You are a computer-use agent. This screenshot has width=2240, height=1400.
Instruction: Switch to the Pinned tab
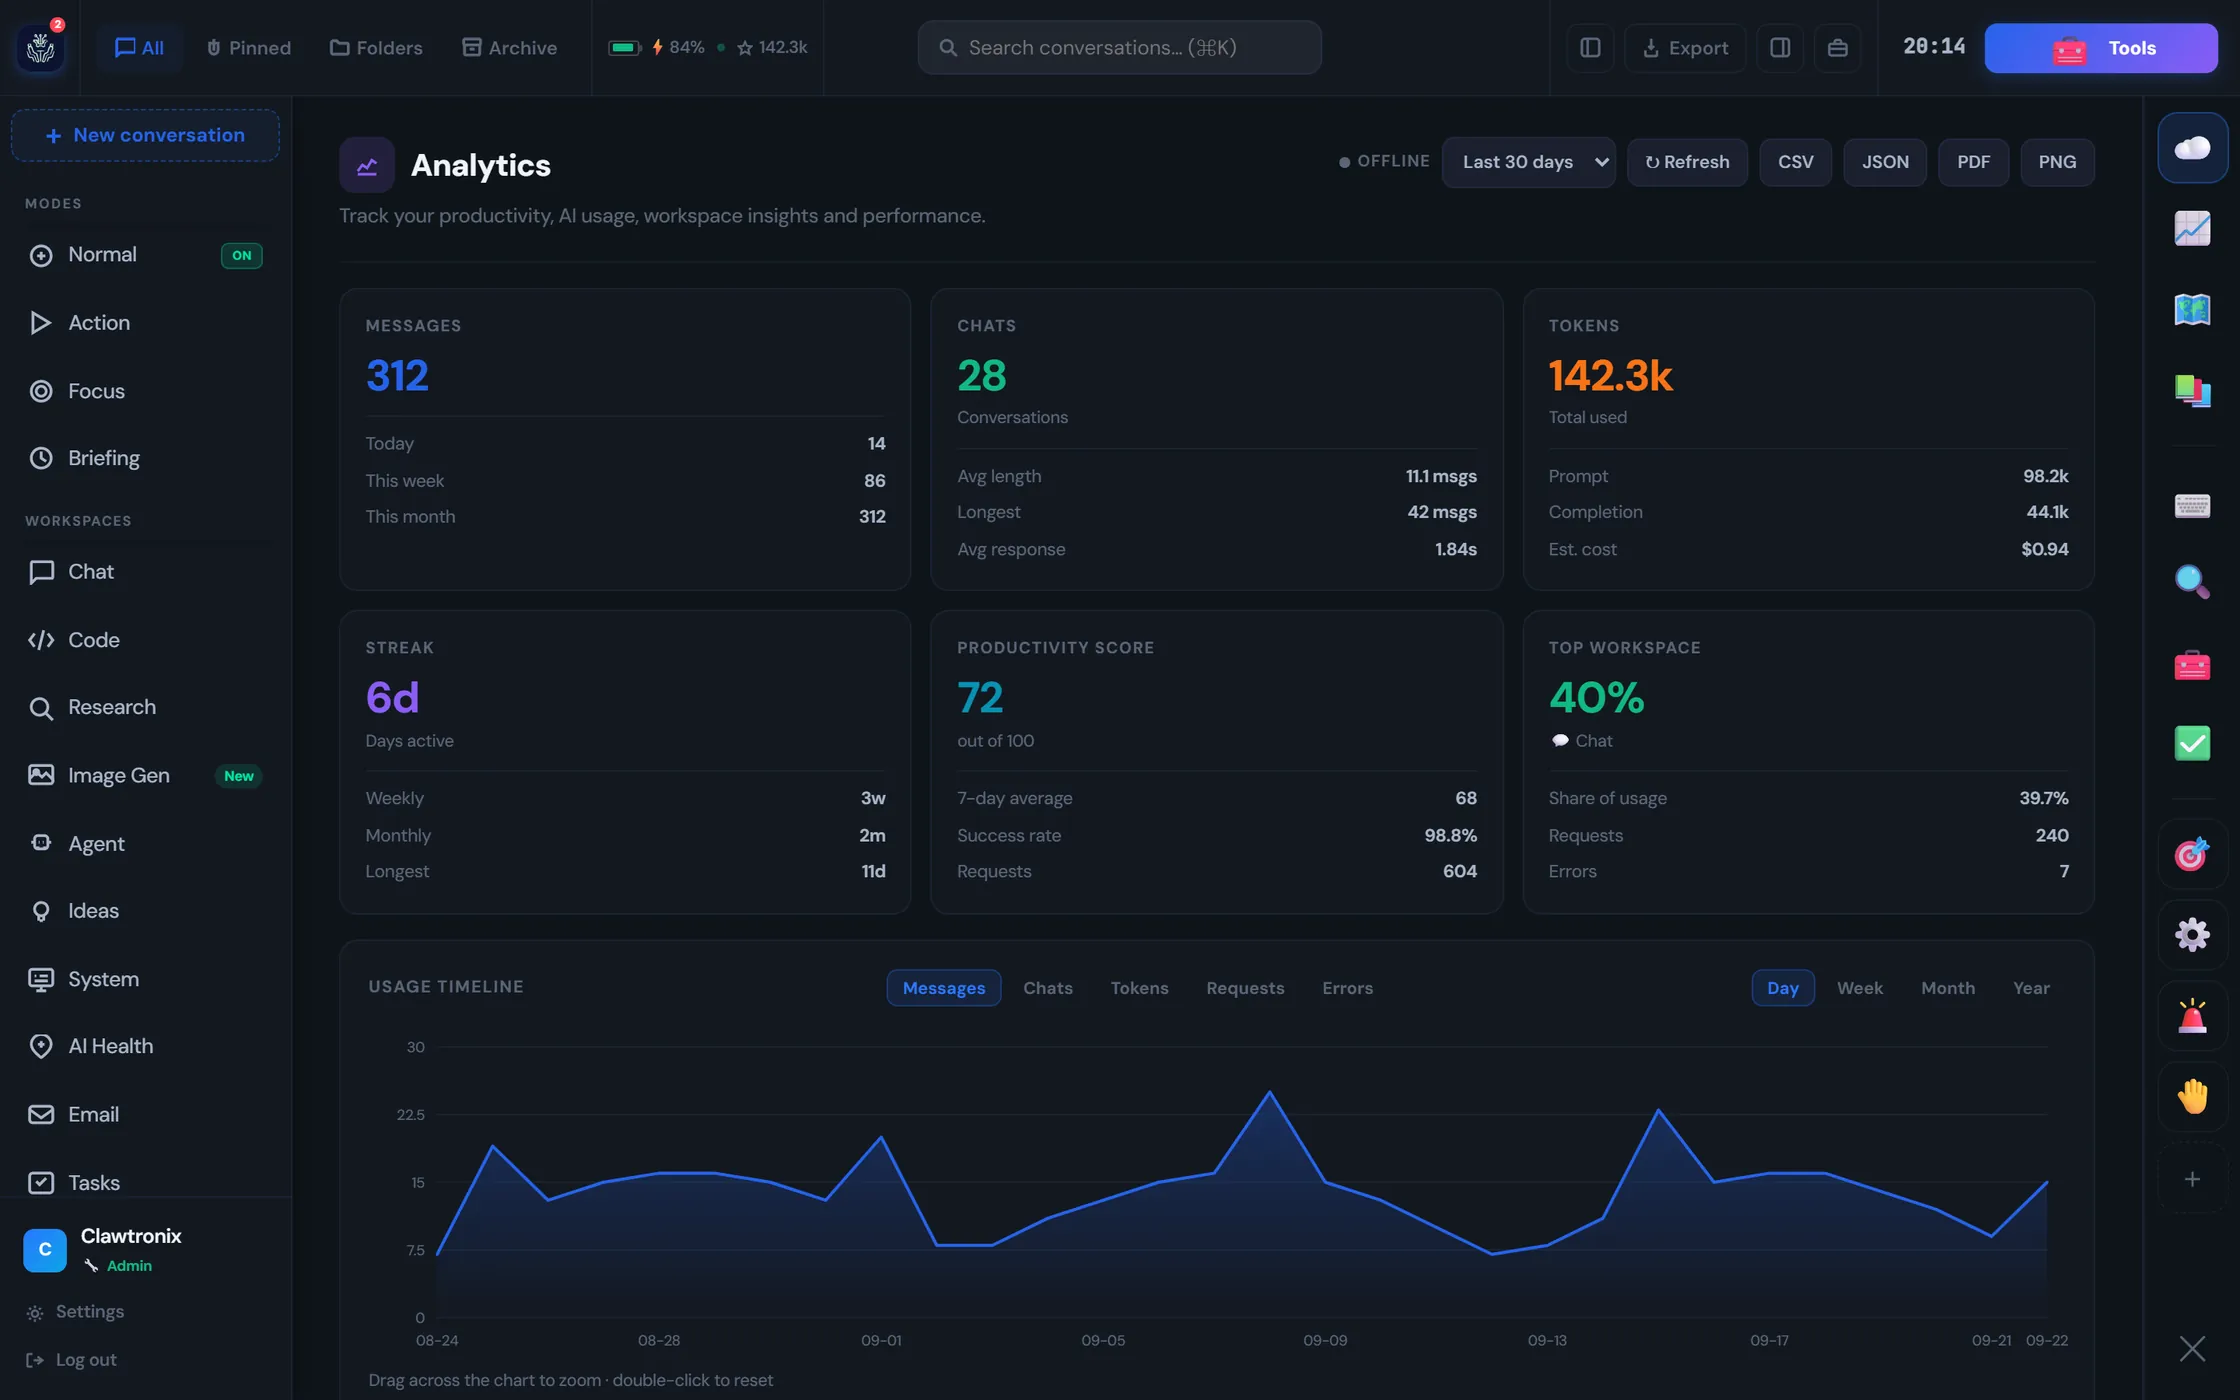(248, 47)
